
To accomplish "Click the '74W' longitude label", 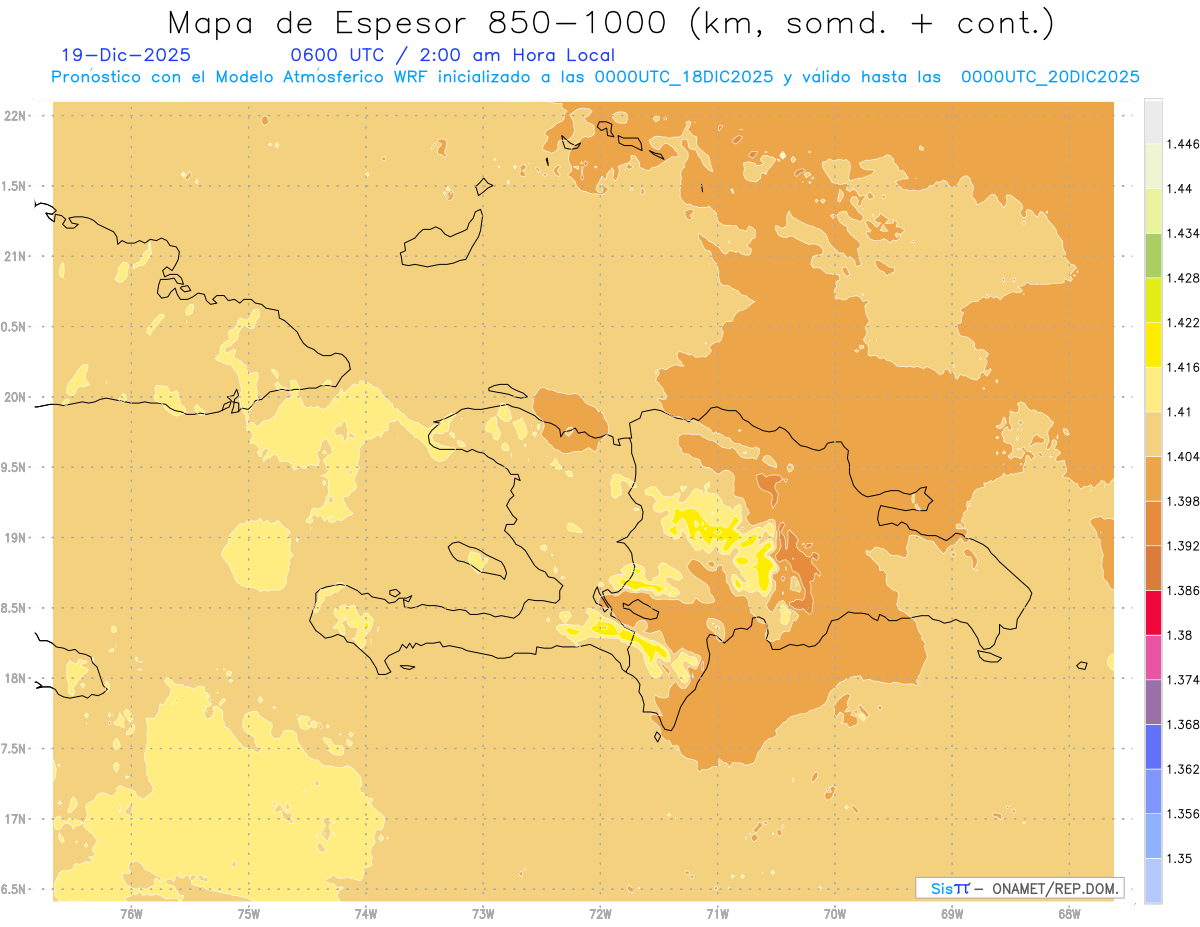I will coord(366,914).
